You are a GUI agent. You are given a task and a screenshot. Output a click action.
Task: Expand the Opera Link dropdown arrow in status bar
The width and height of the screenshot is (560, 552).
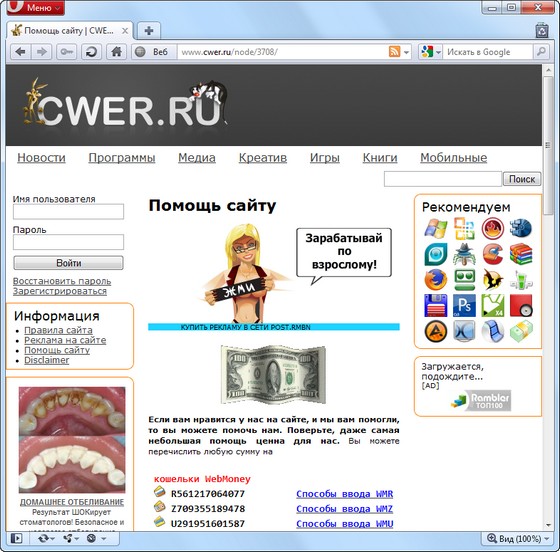point(52,538)
